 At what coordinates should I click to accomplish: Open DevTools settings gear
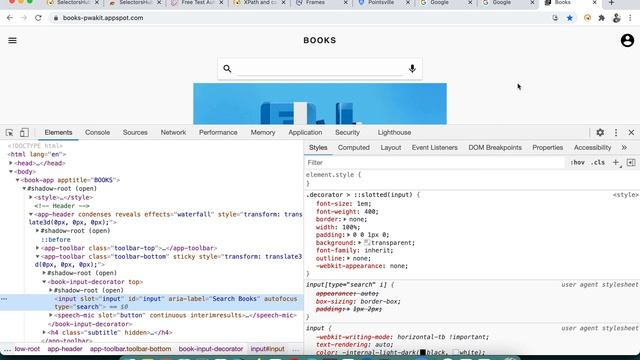tap(600, 132)
